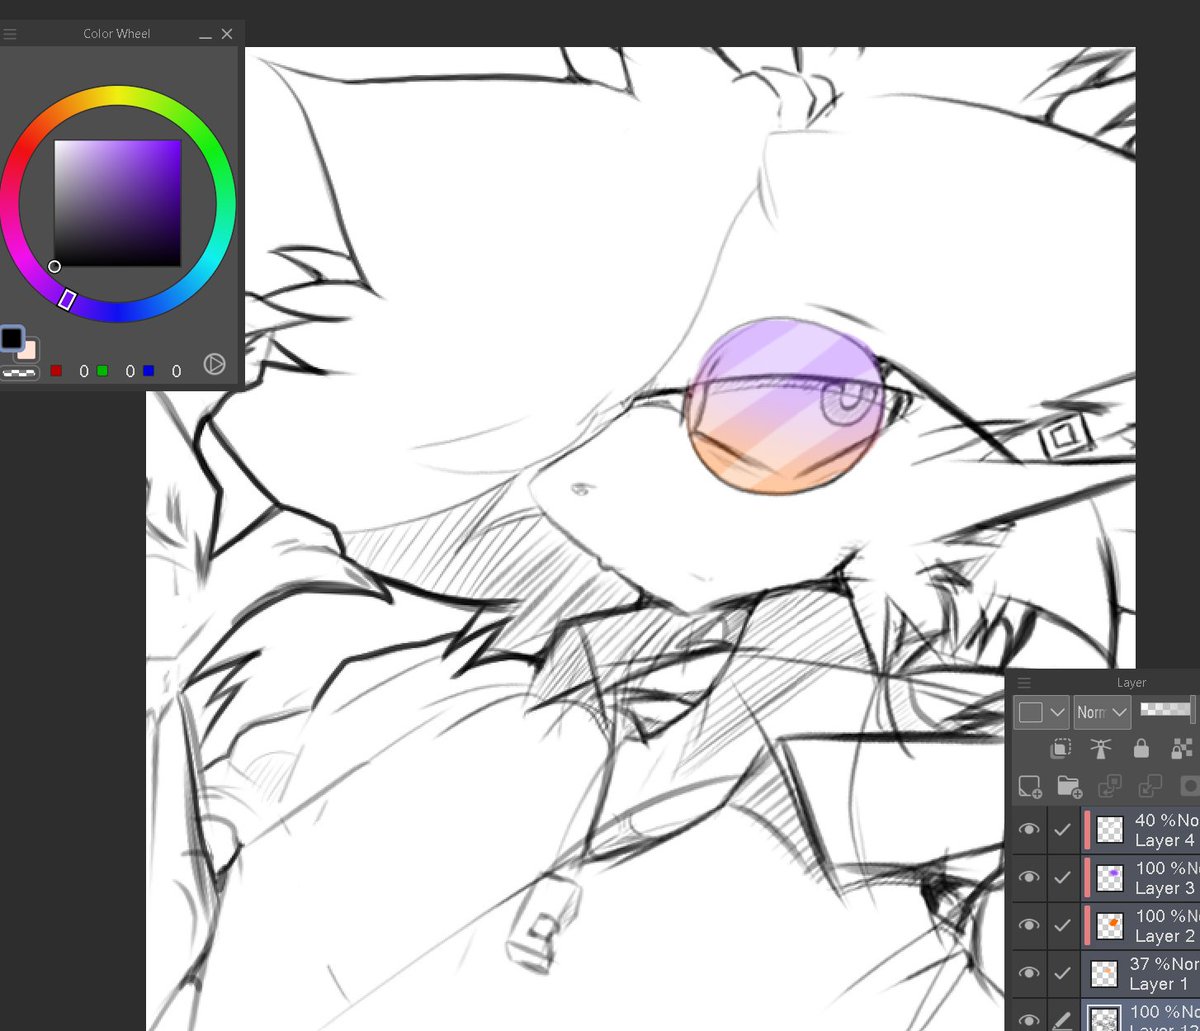This screenshot has height=1031, width=1200.
Task: Click the Lock Transparent Pixels icon
Action: click(1182, 748)
